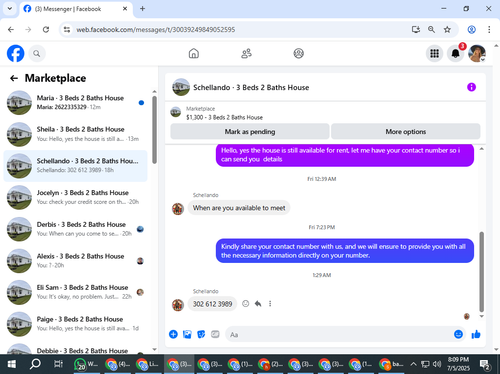Click the chat scroll down arrow

(x=481, y=316)
